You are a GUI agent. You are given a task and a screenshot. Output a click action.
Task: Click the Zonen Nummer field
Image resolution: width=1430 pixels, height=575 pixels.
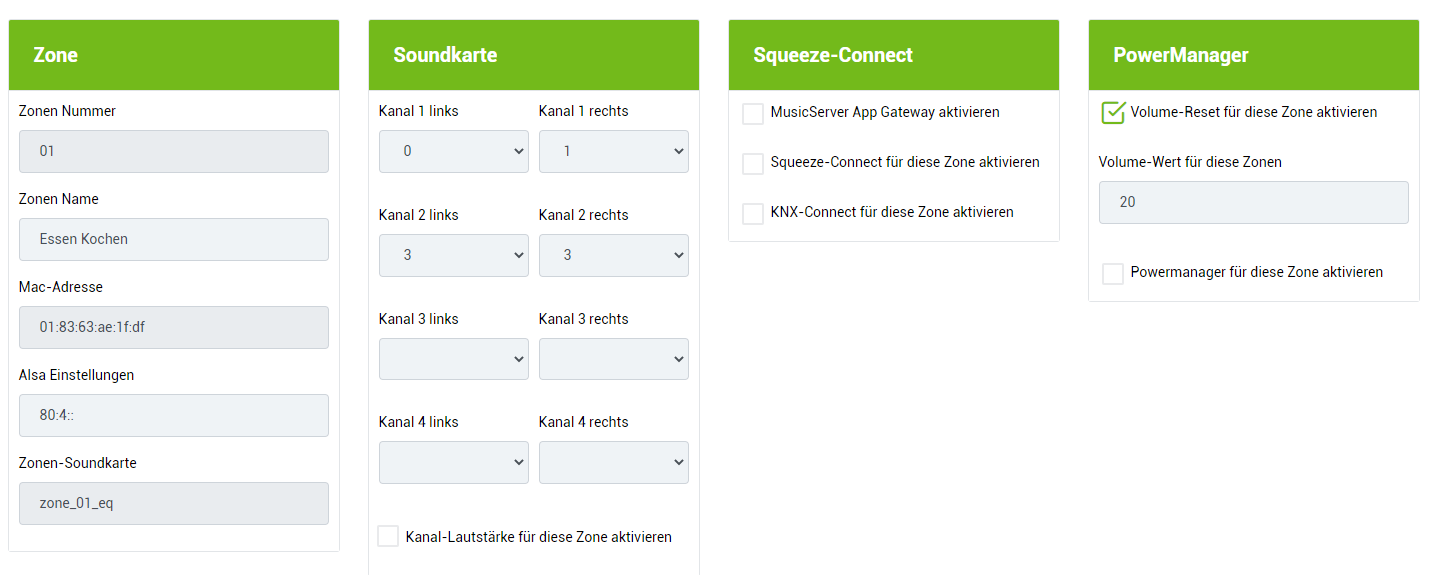point(174,151)
